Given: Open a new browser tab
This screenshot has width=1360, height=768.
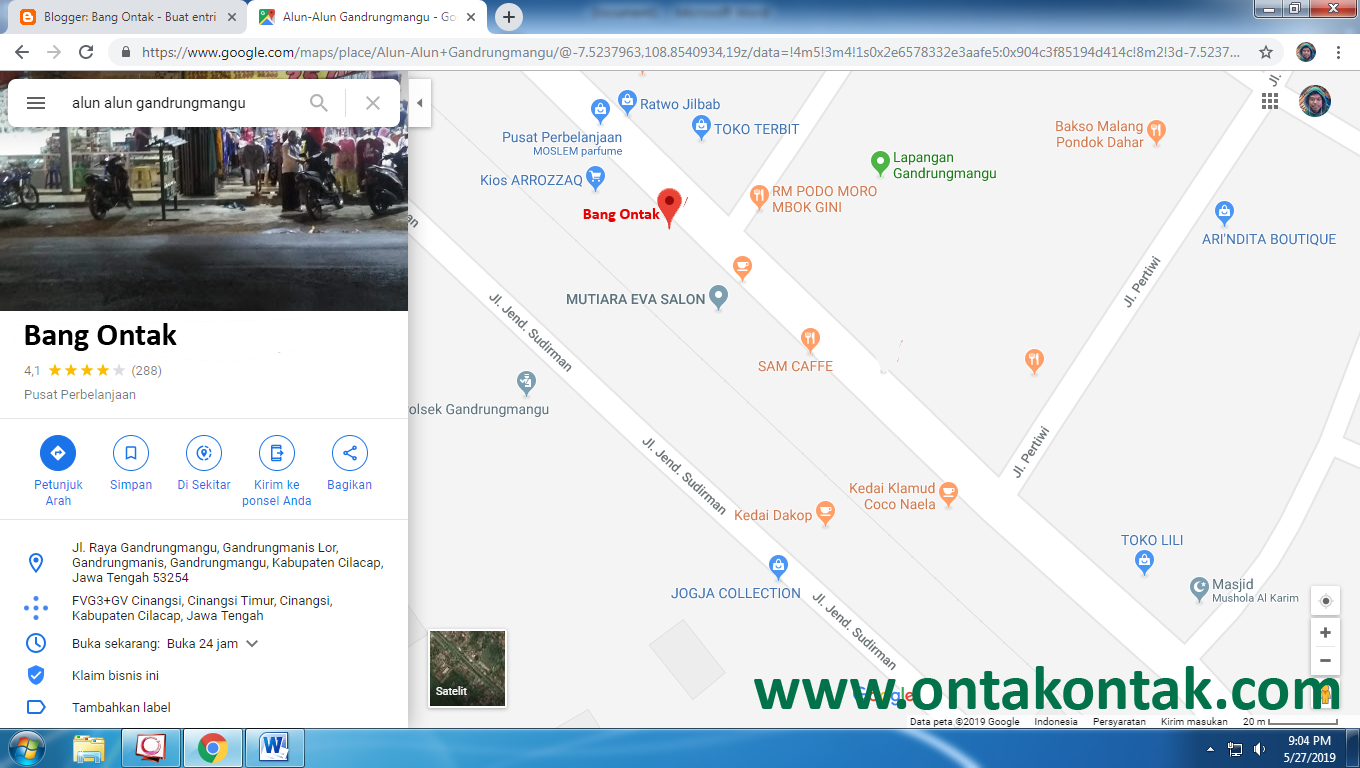Looking at the screenshot, I should [x=509, y=17].
